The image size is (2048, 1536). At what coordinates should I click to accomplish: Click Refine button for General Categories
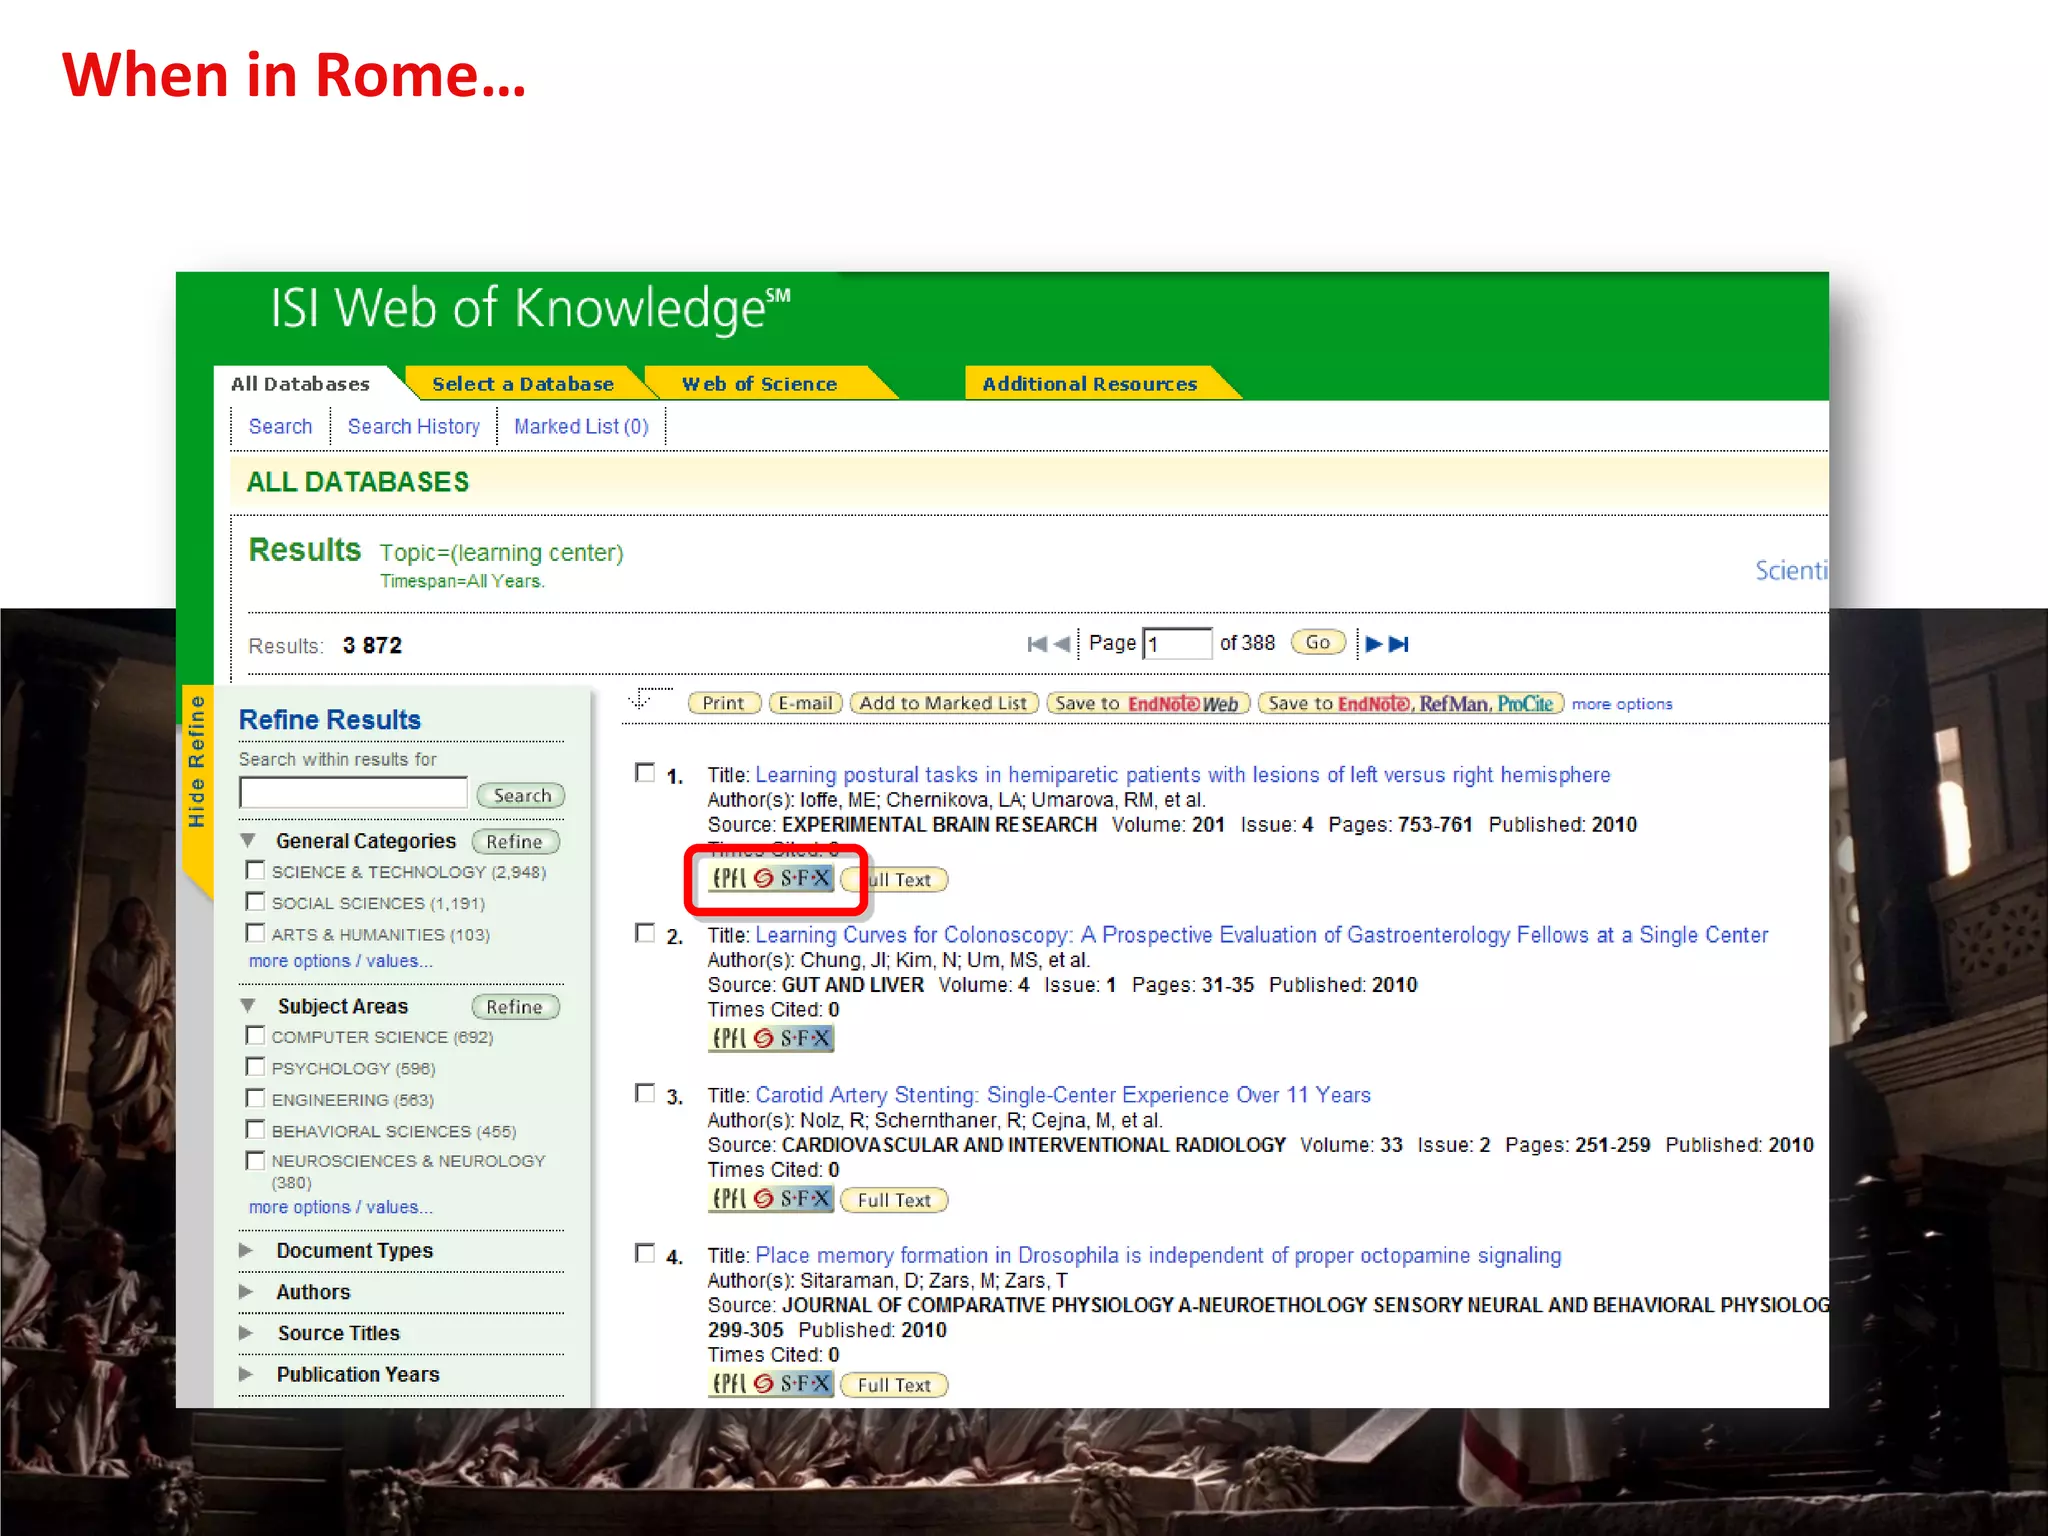515,842
